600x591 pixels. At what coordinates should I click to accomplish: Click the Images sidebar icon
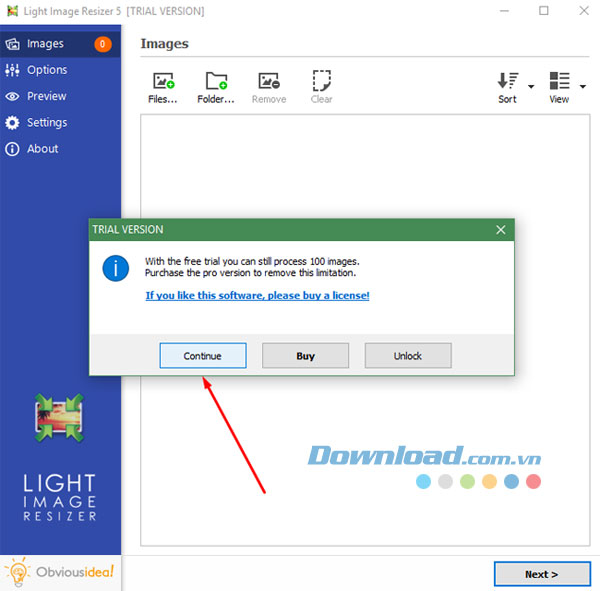(13, 44)
